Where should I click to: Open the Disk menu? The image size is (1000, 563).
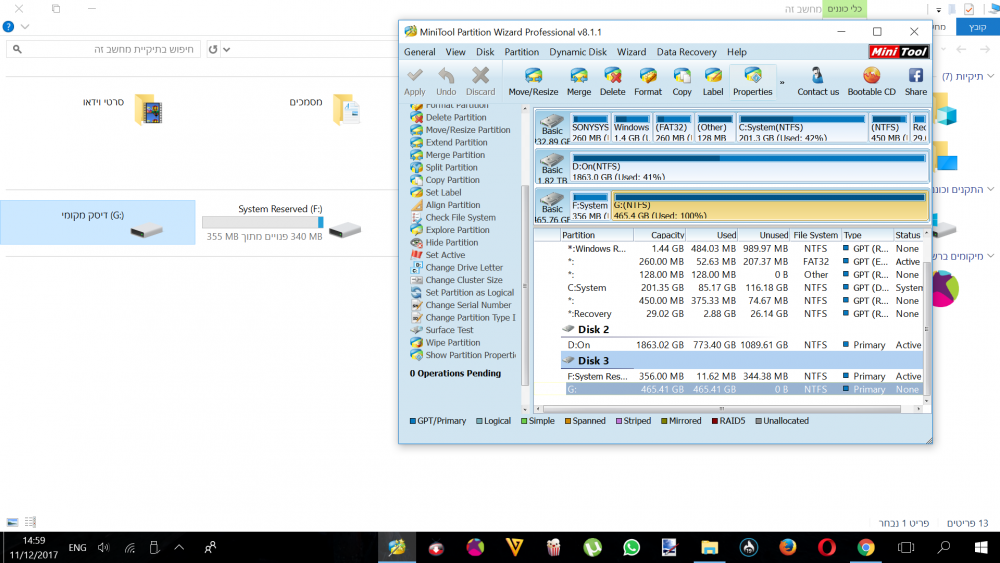click(485, 52)
